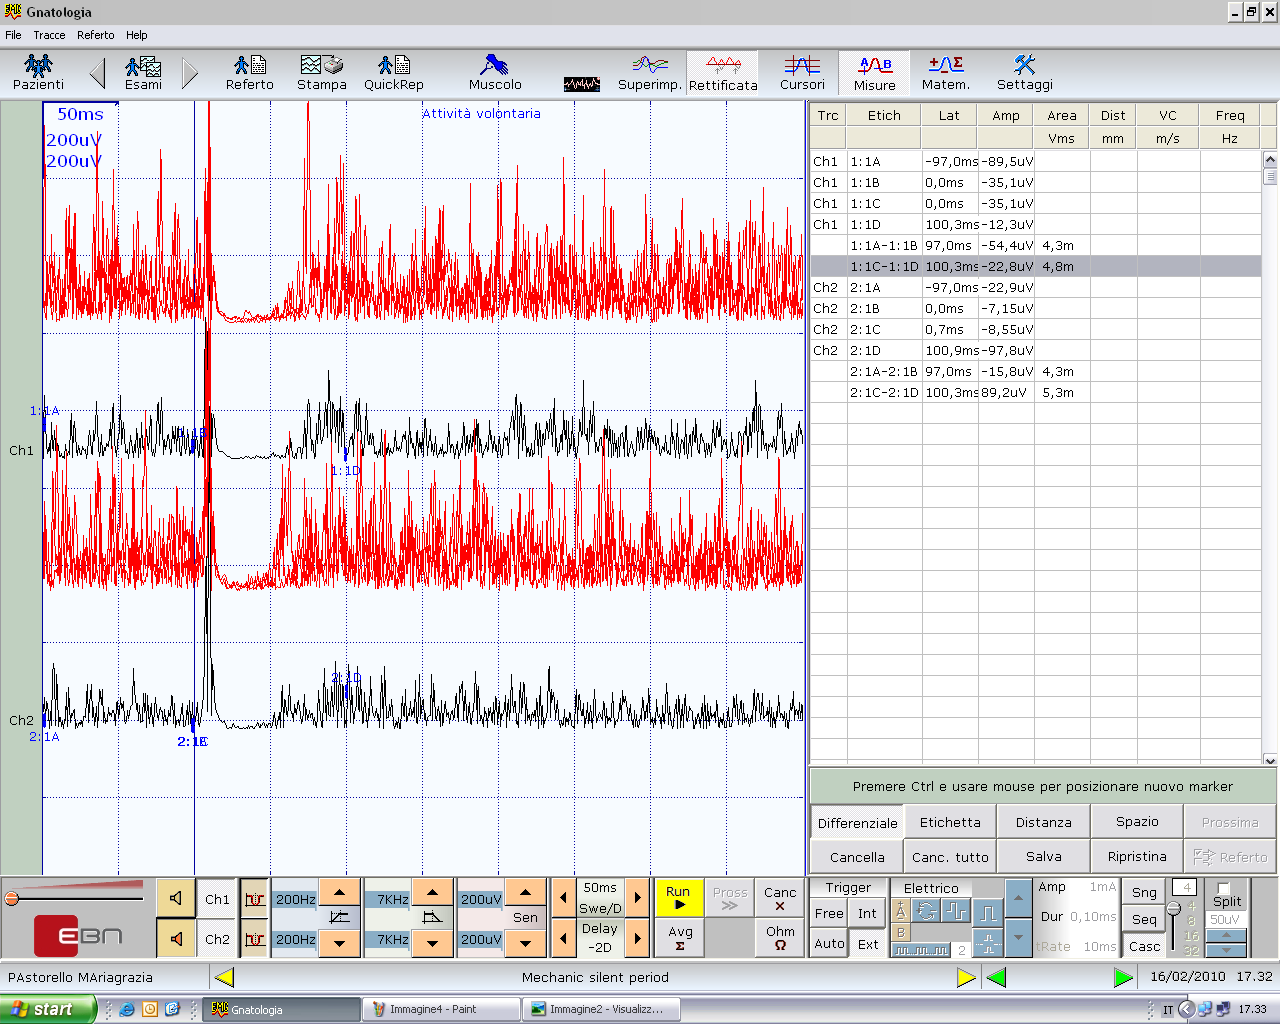1280x1024 pixels.
Task: Open the Referto menu
Action: pyautogui.click(x=96, y=35)
